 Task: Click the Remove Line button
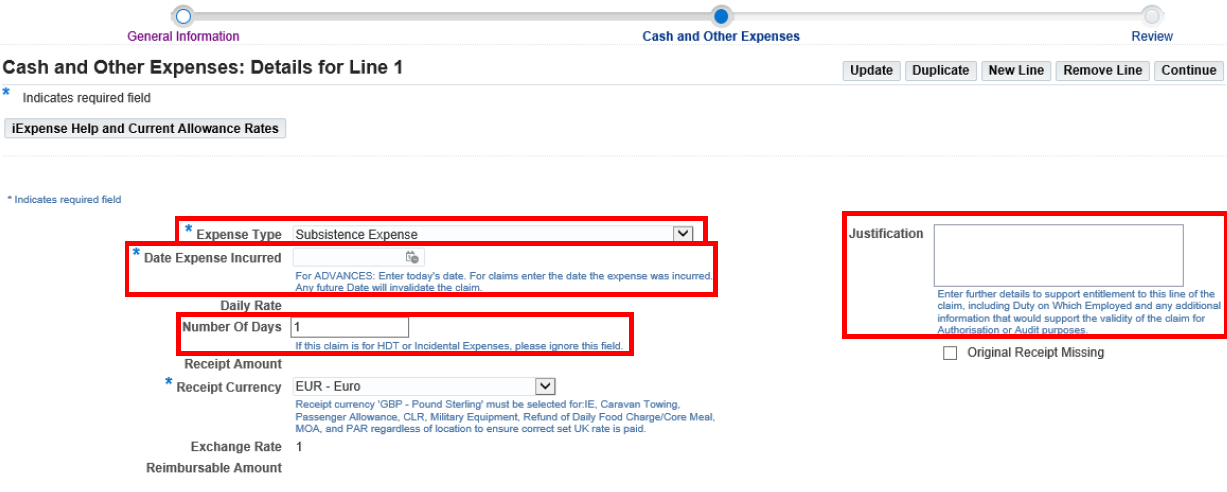(x=1102, y=70)
